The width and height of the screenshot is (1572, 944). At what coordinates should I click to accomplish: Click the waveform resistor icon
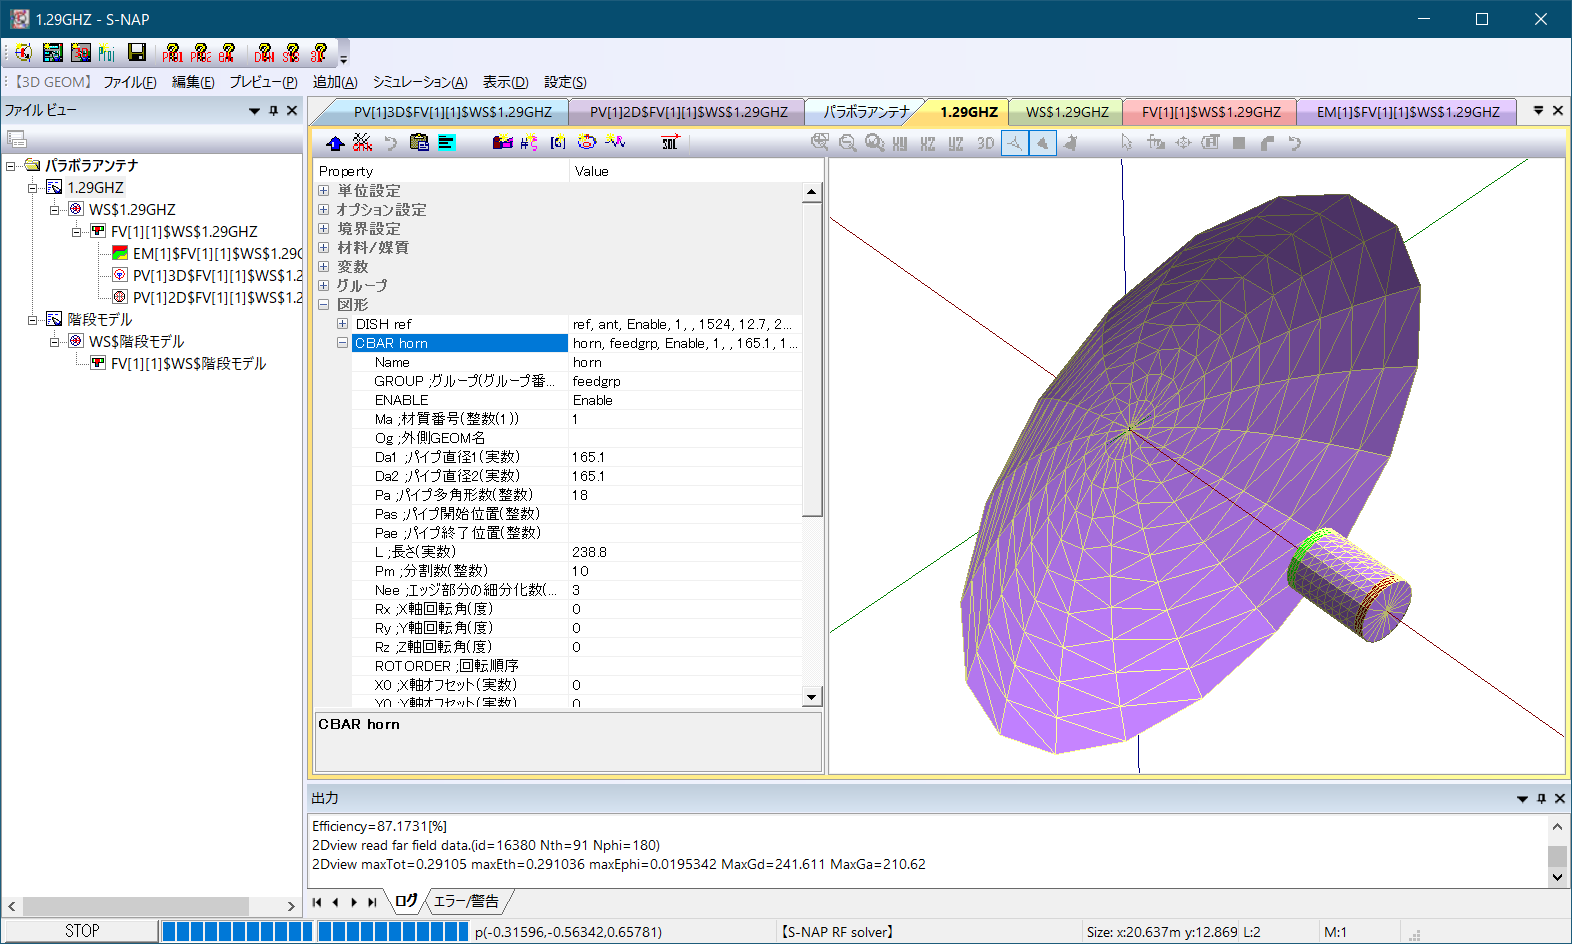coord(615,143)
